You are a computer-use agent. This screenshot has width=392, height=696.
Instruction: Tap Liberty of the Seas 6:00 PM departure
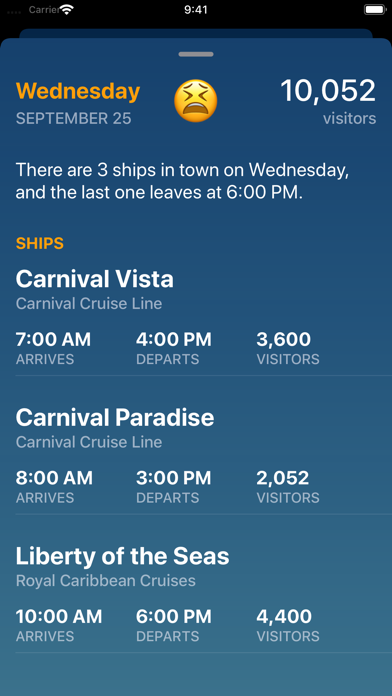174,617
